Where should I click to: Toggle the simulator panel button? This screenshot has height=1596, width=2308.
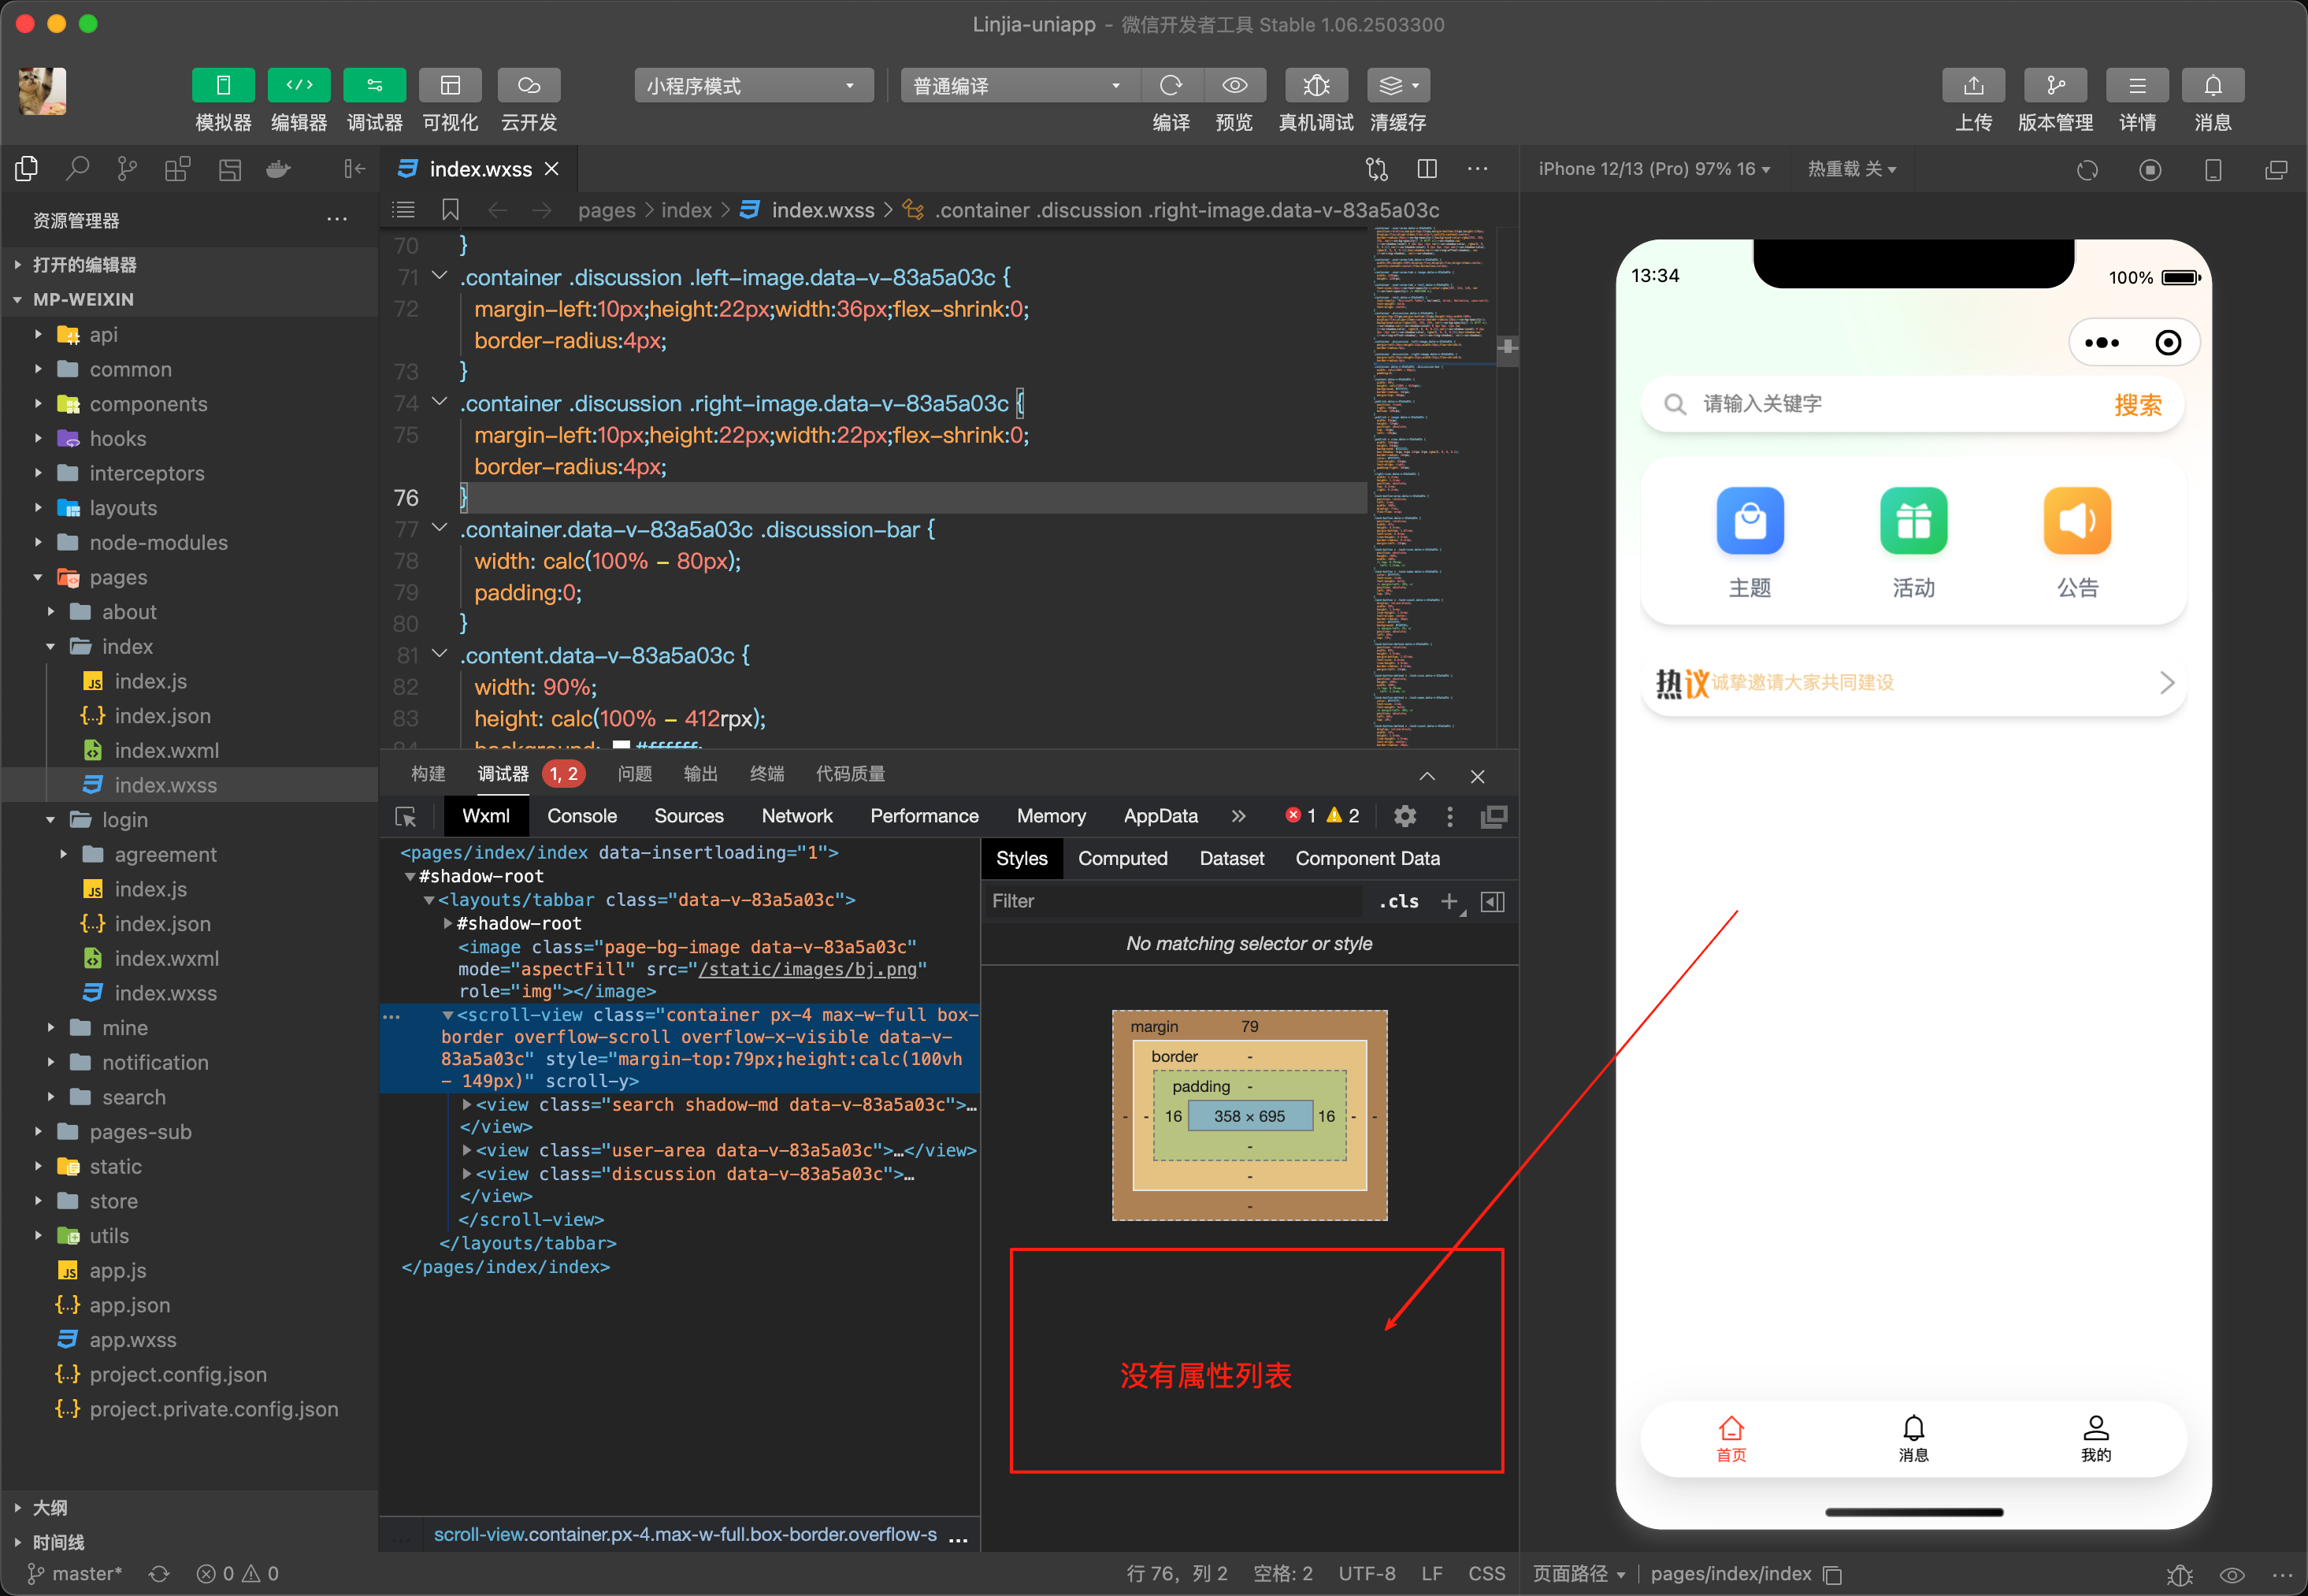tap(223, 86)
